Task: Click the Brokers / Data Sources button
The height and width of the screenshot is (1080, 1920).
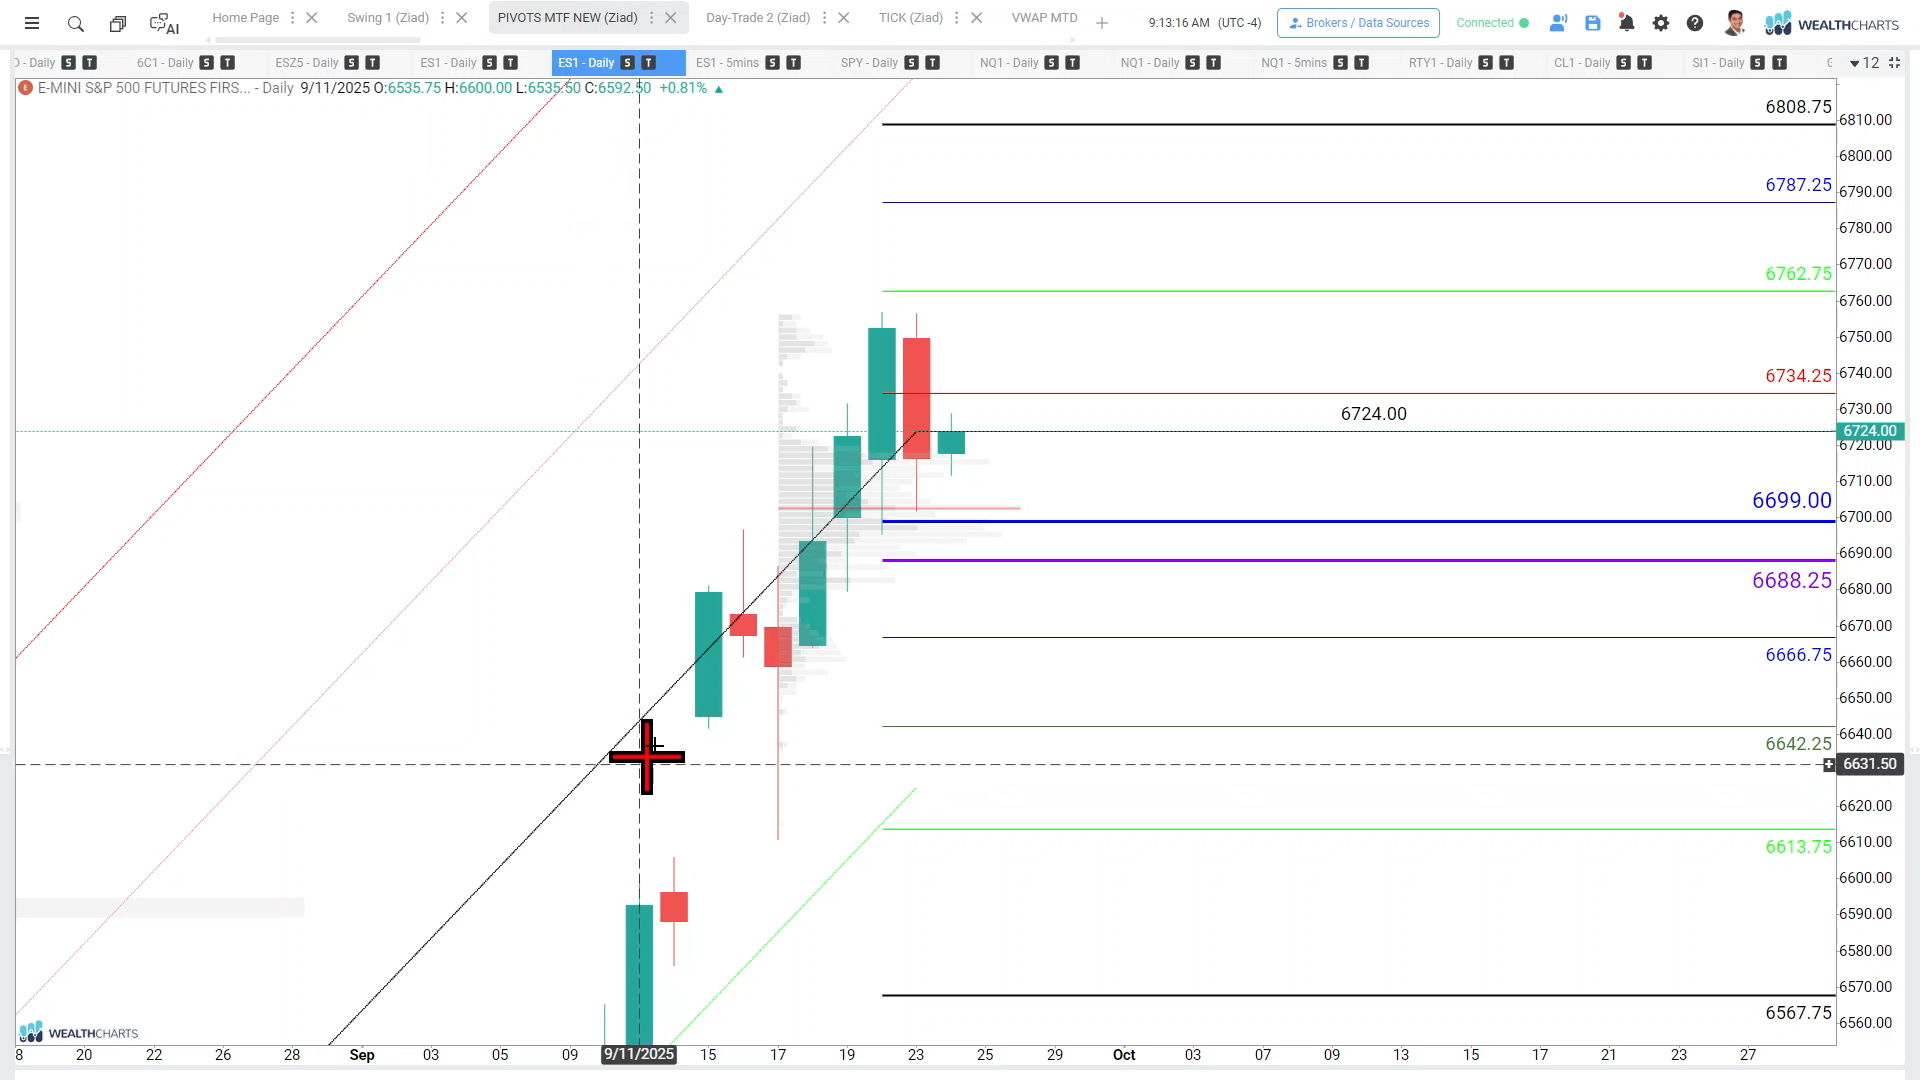Action: 1358,23
